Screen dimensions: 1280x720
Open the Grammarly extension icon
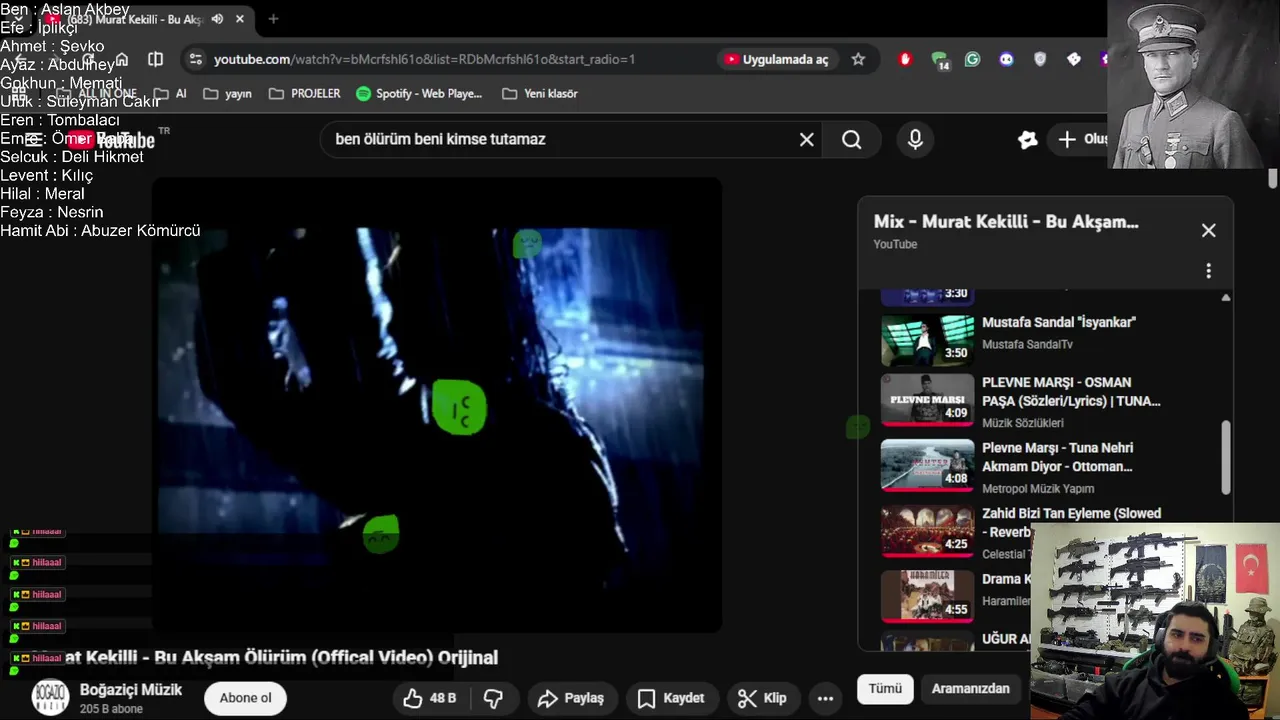pos(972,59)
